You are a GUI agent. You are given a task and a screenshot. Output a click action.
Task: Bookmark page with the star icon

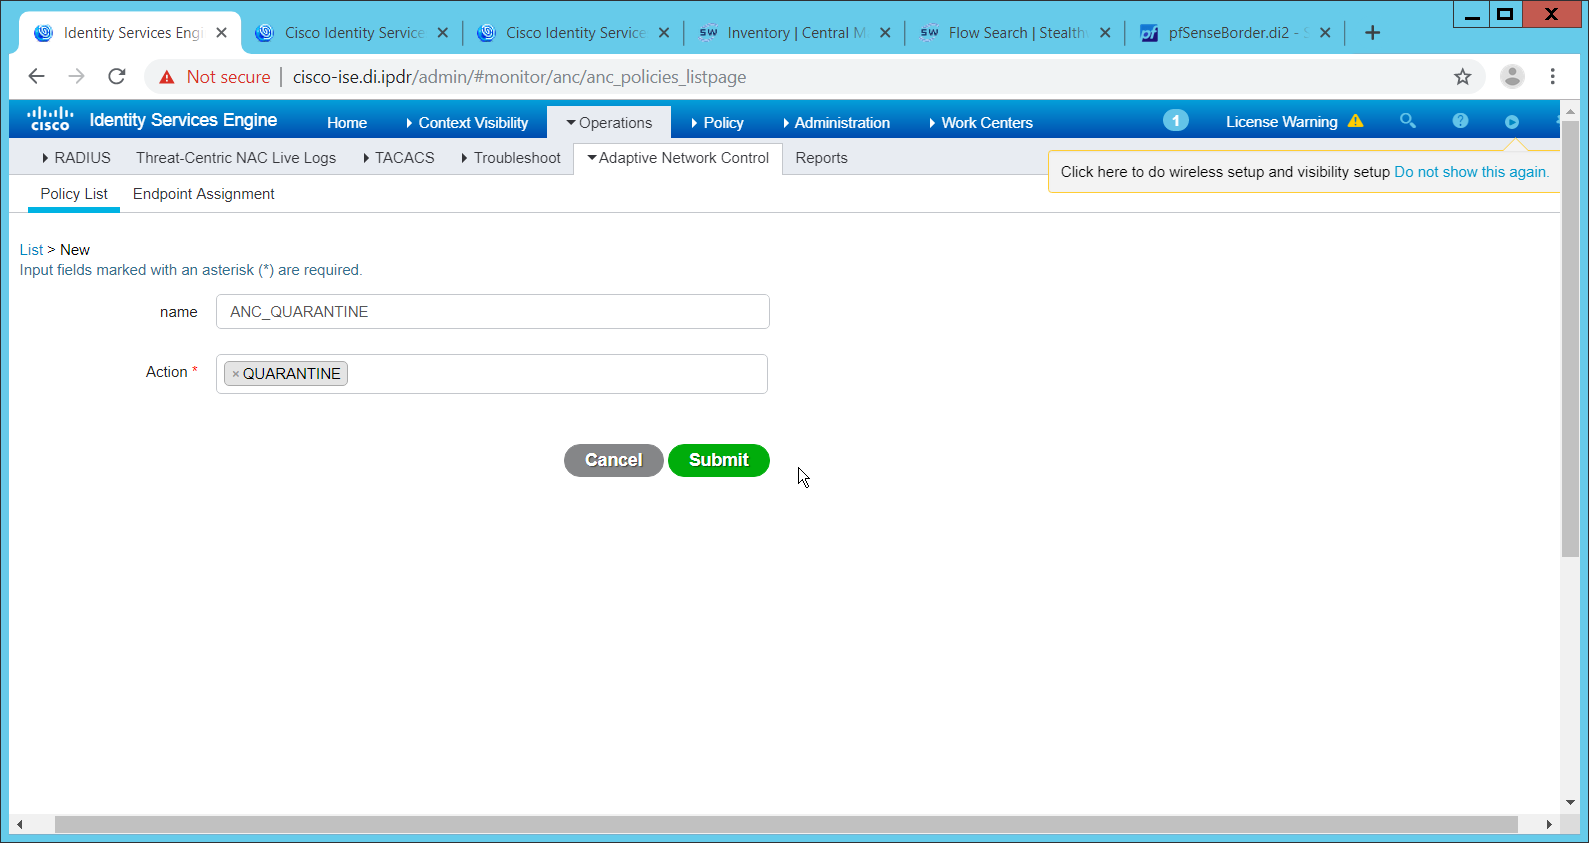pos(1462,77)
